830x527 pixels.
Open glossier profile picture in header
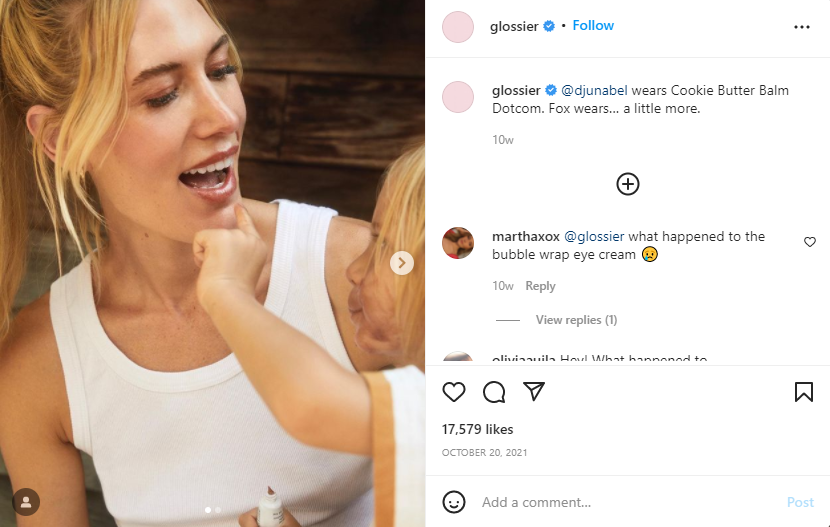pos(458,27)
